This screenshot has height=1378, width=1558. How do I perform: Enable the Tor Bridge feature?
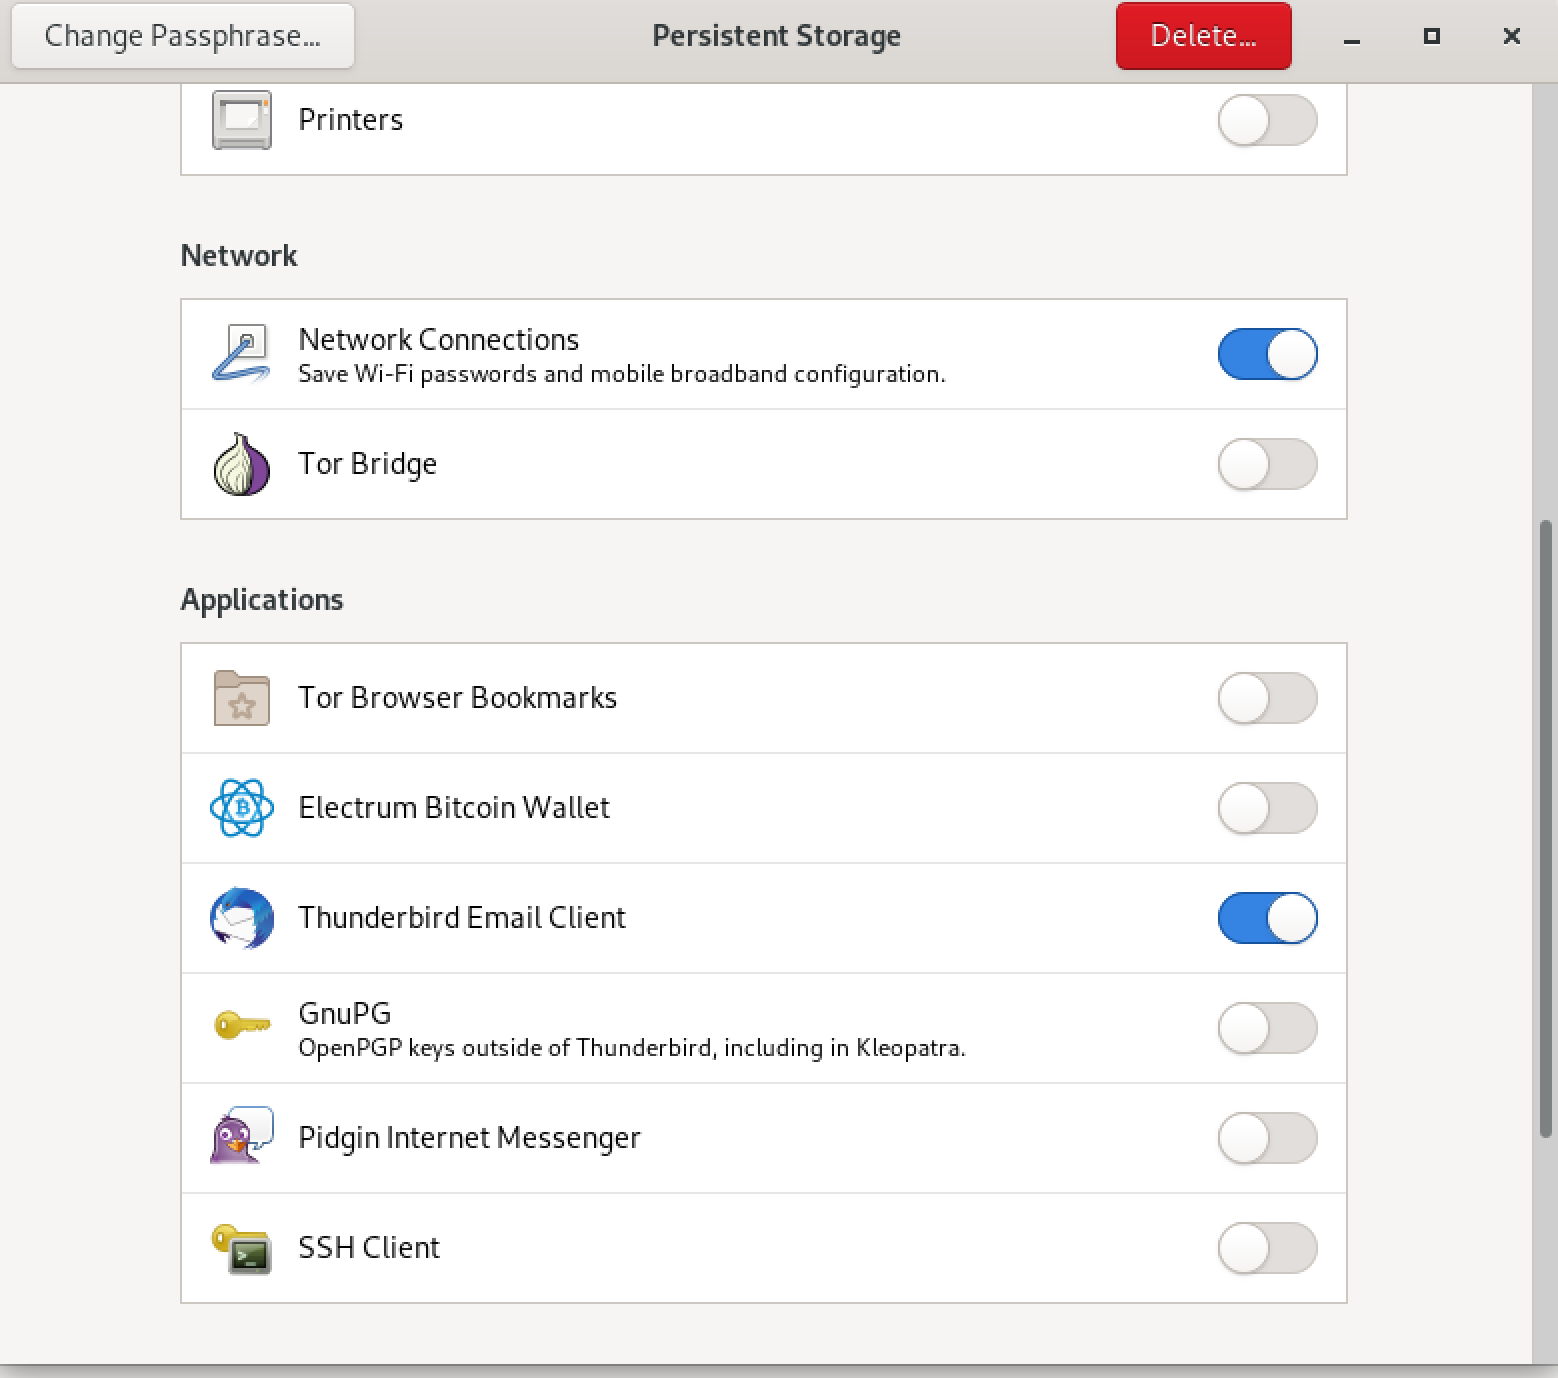1267,463
